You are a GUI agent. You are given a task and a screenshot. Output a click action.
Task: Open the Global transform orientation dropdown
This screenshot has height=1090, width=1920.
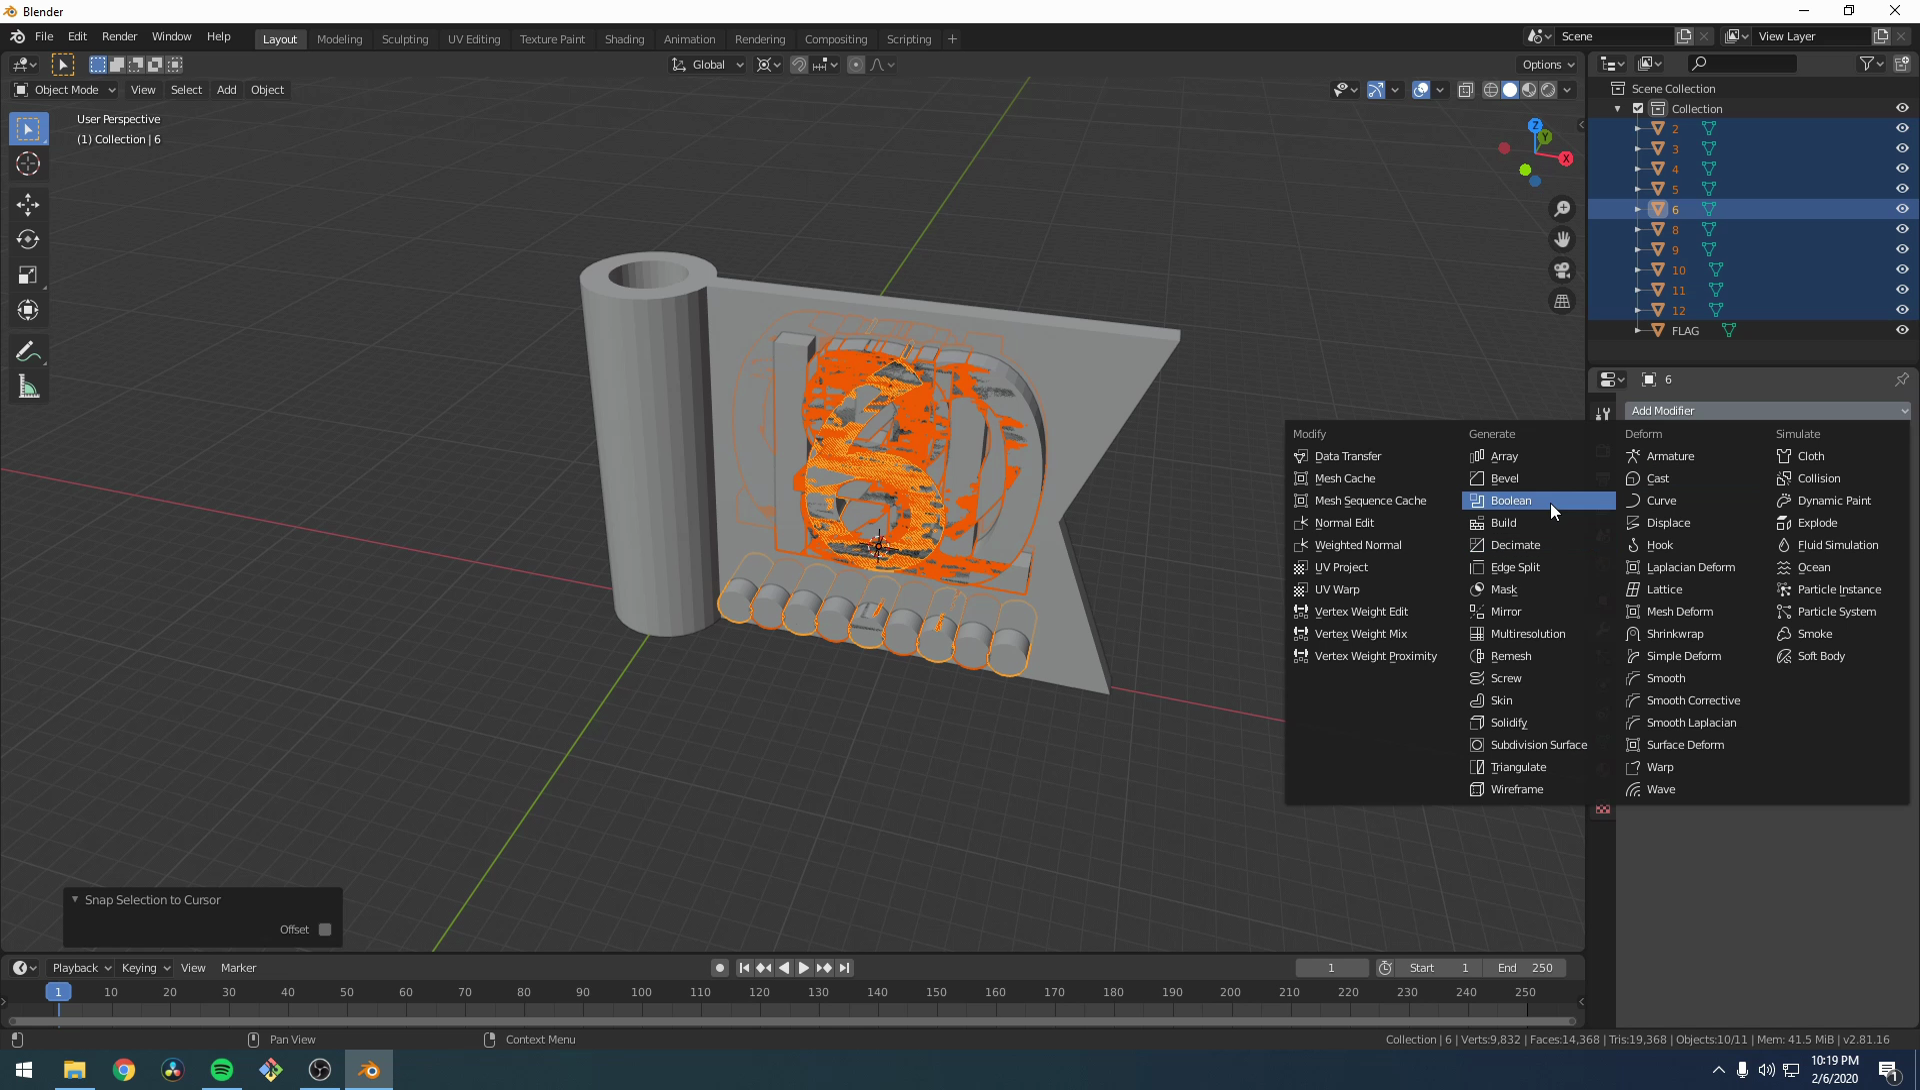(x=708, y=65)
